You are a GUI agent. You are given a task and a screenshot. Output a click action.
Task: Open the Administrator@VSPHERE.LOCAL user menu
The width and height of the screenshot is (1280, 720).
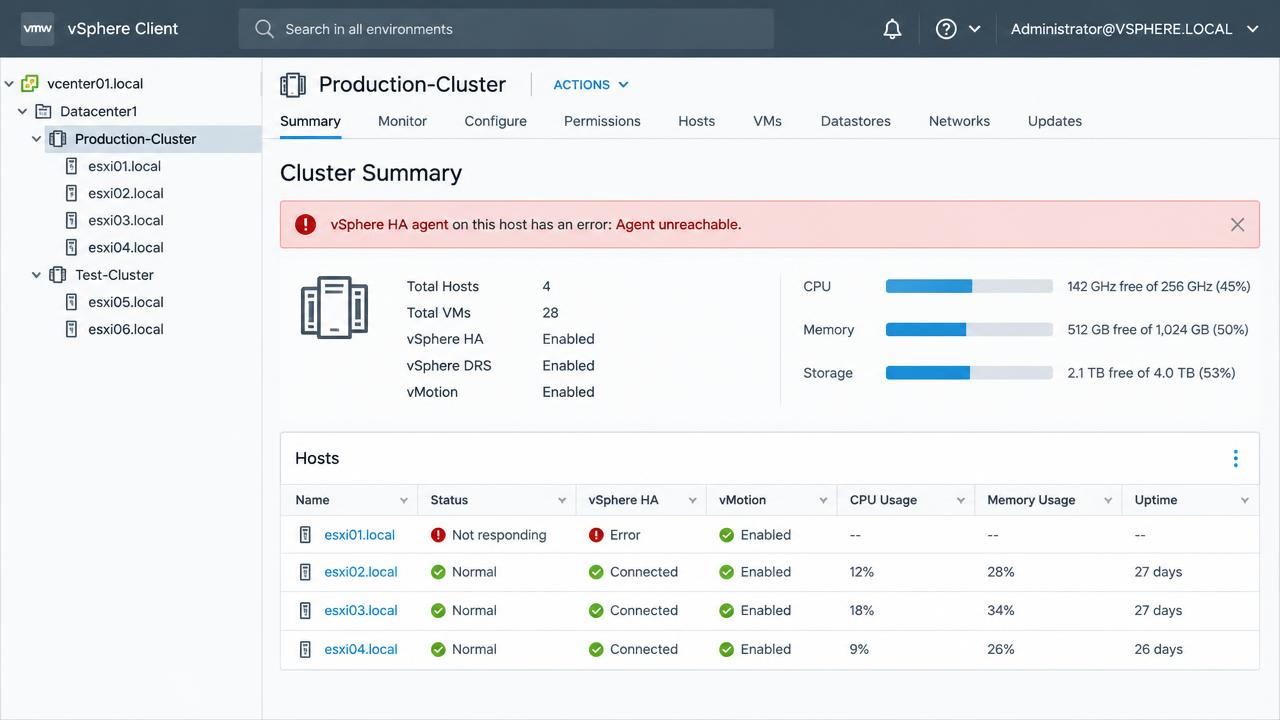coord(1134,29)
